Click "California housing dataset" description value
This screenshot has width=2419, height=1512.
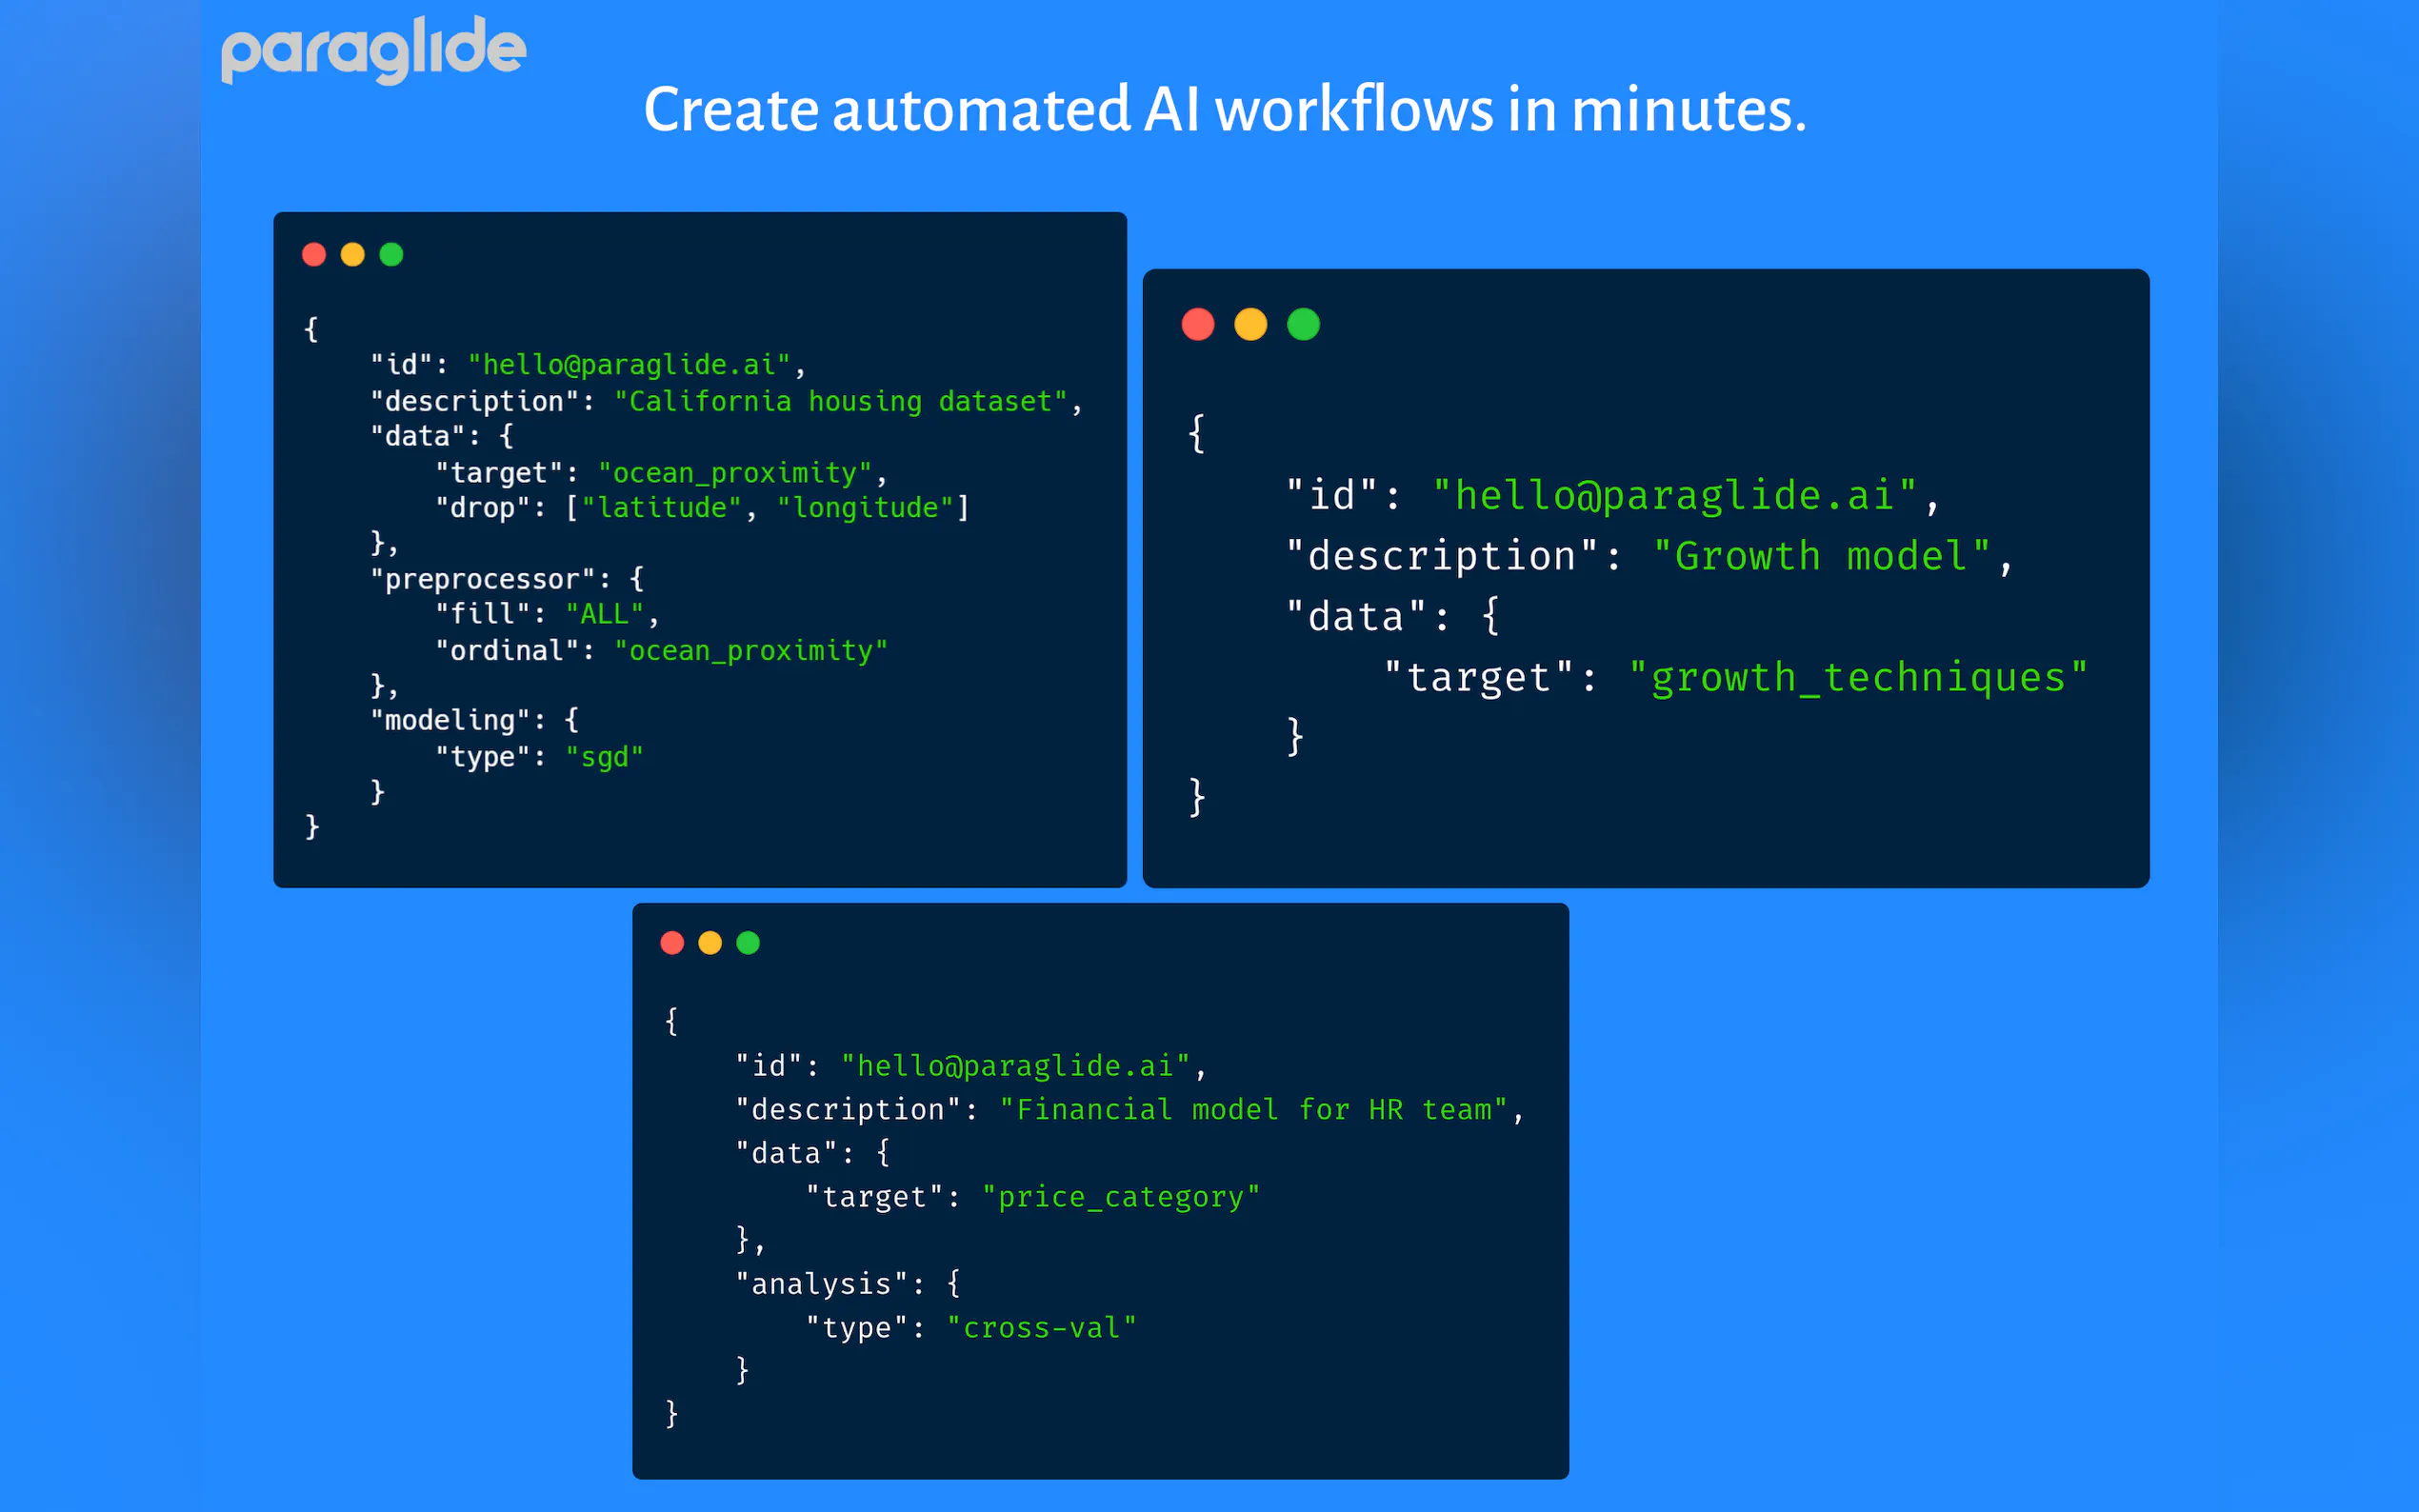coord(840,402)
